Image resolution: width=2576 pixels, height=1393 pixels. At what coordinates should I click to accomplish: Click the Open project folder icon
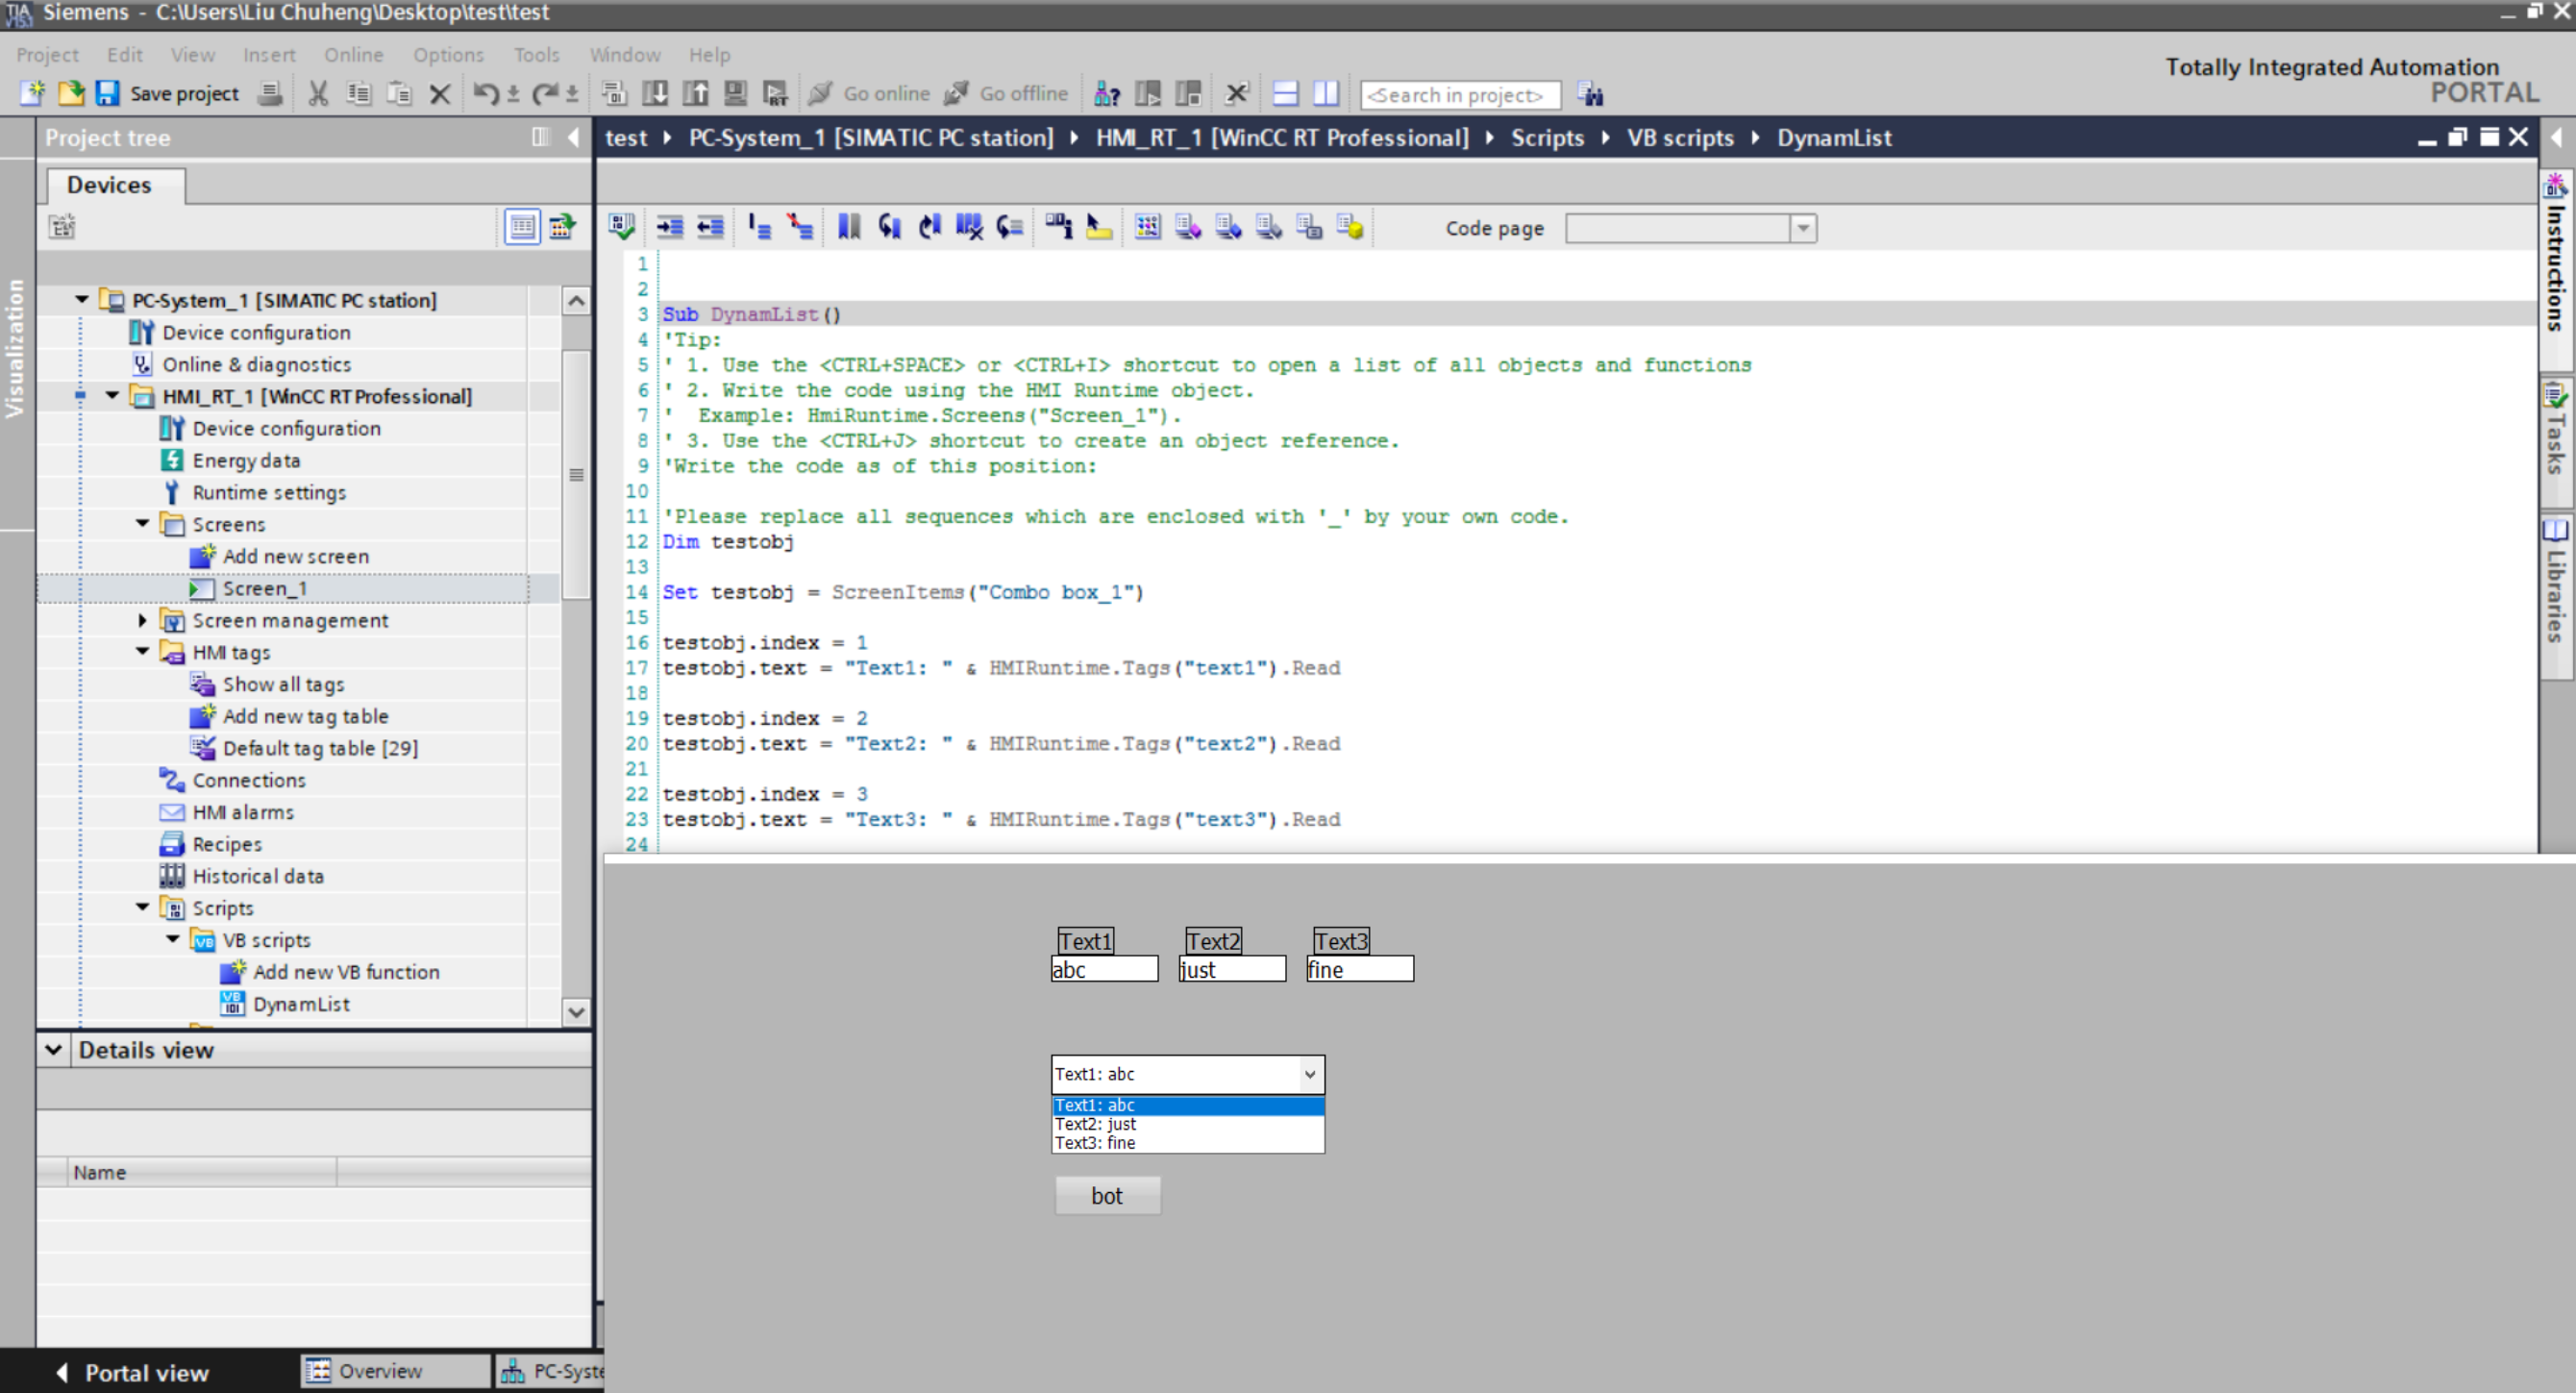tap(71, 93)
